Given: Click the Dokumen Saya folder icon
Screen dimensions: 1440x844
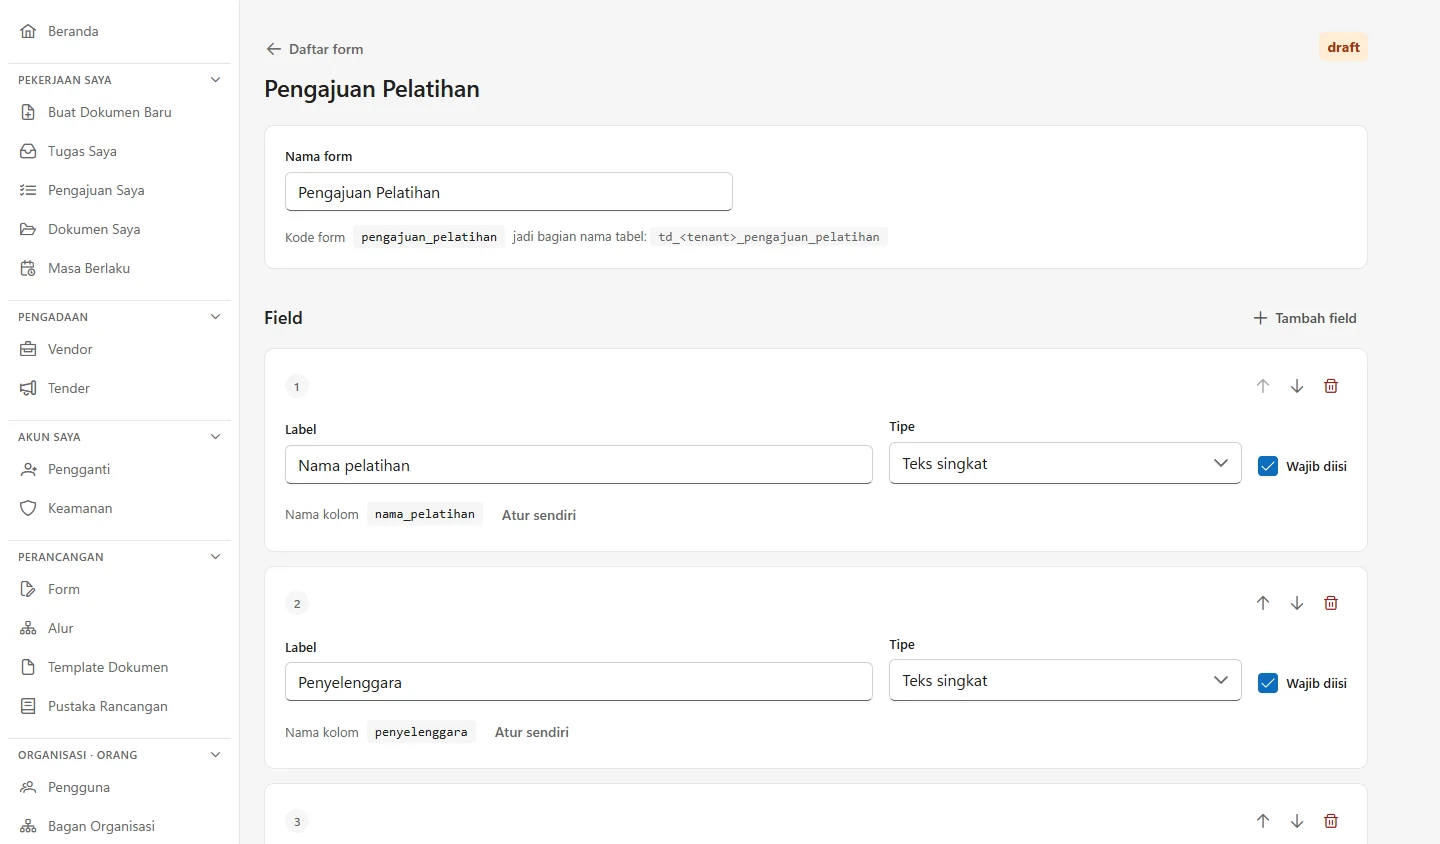Looking at the screenshot, I should [28, 229].
